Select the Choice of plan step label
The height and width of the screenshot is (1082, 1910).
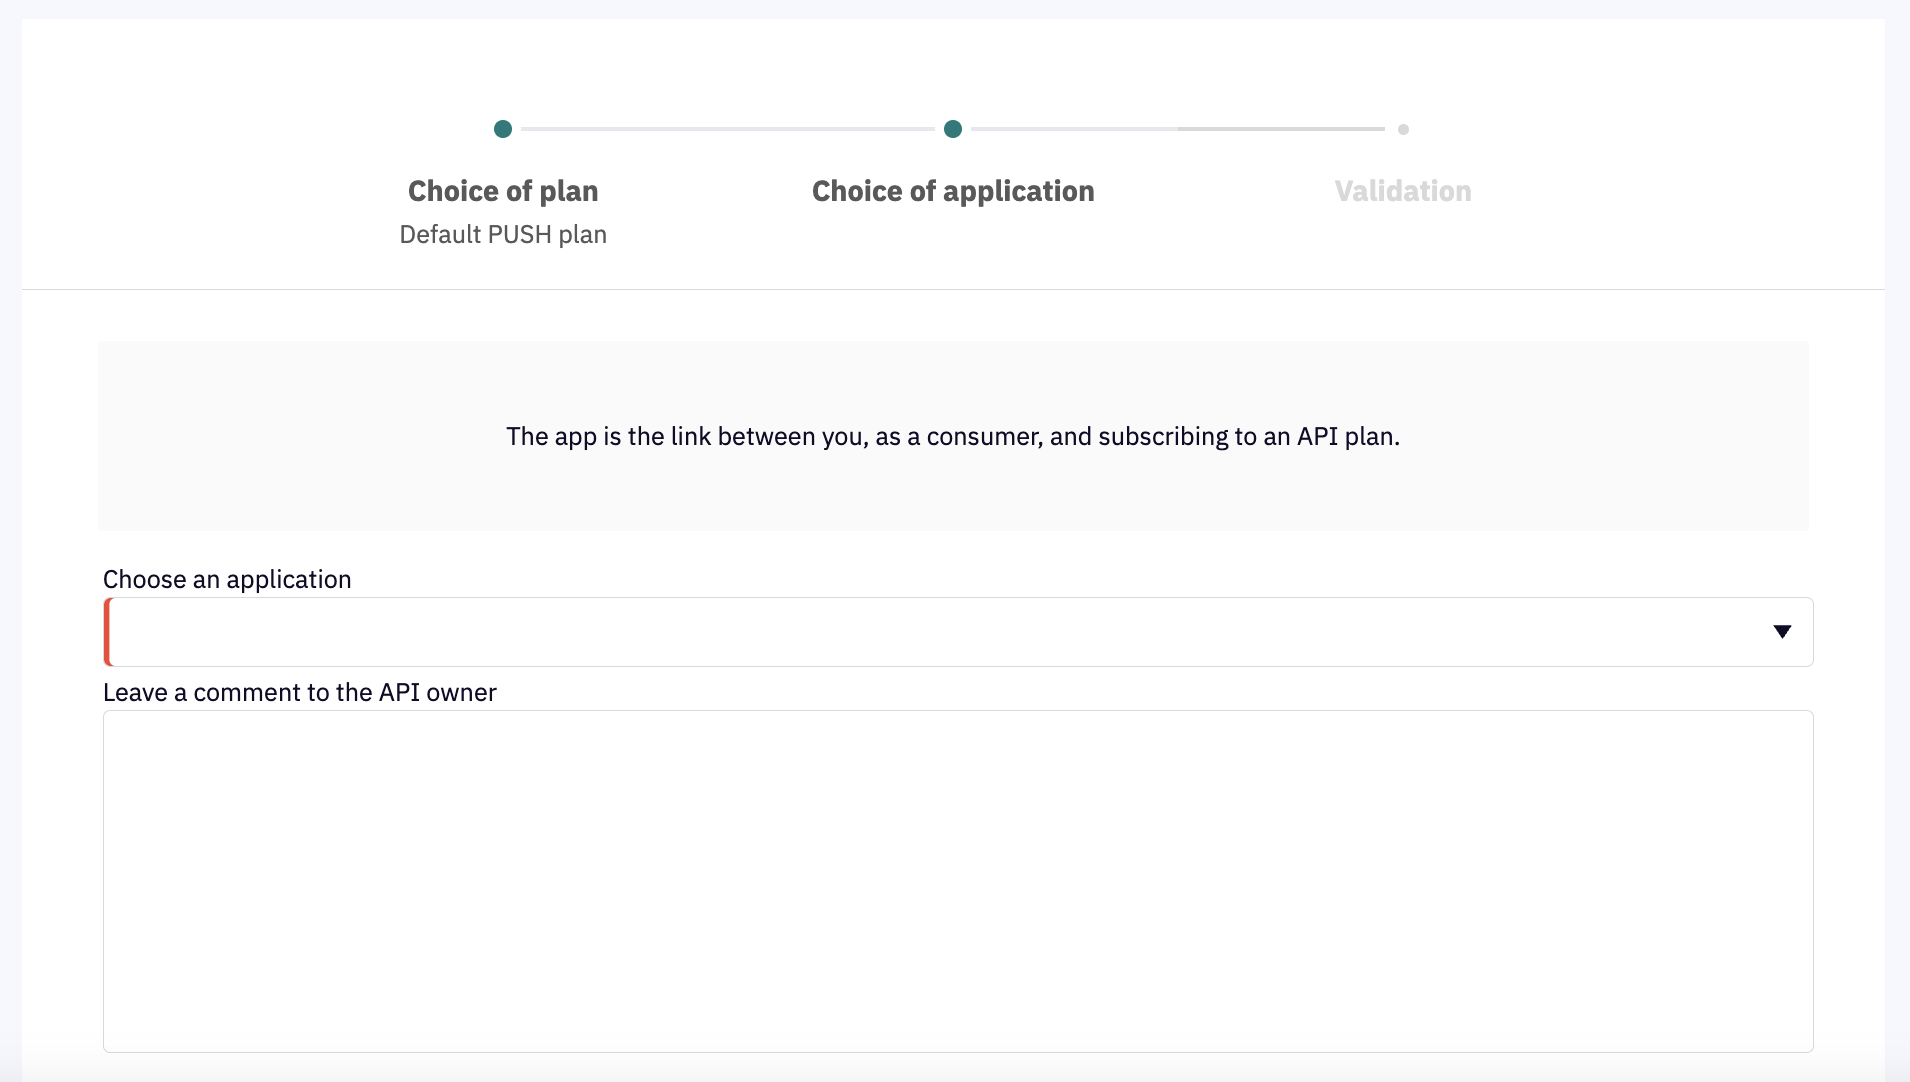(x=503, y=191)
